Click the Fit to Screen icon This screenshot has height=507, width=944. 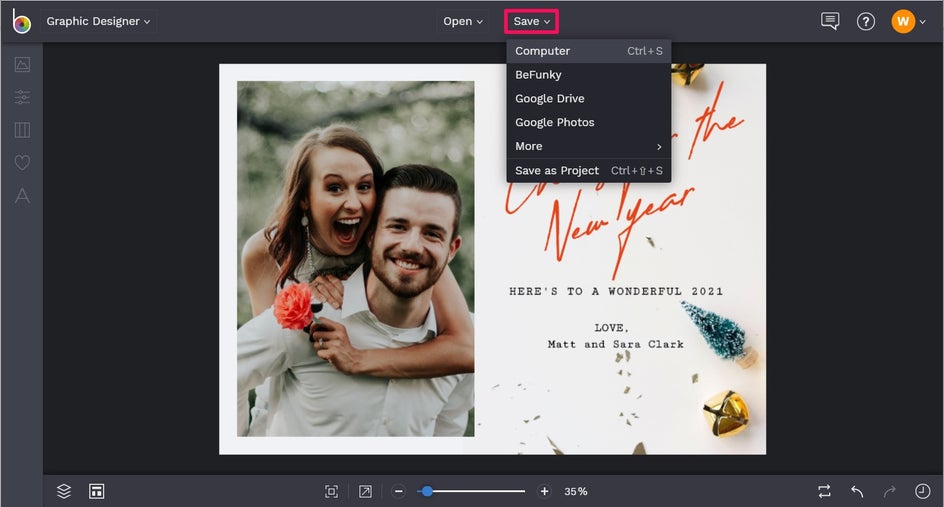(331, 491)
